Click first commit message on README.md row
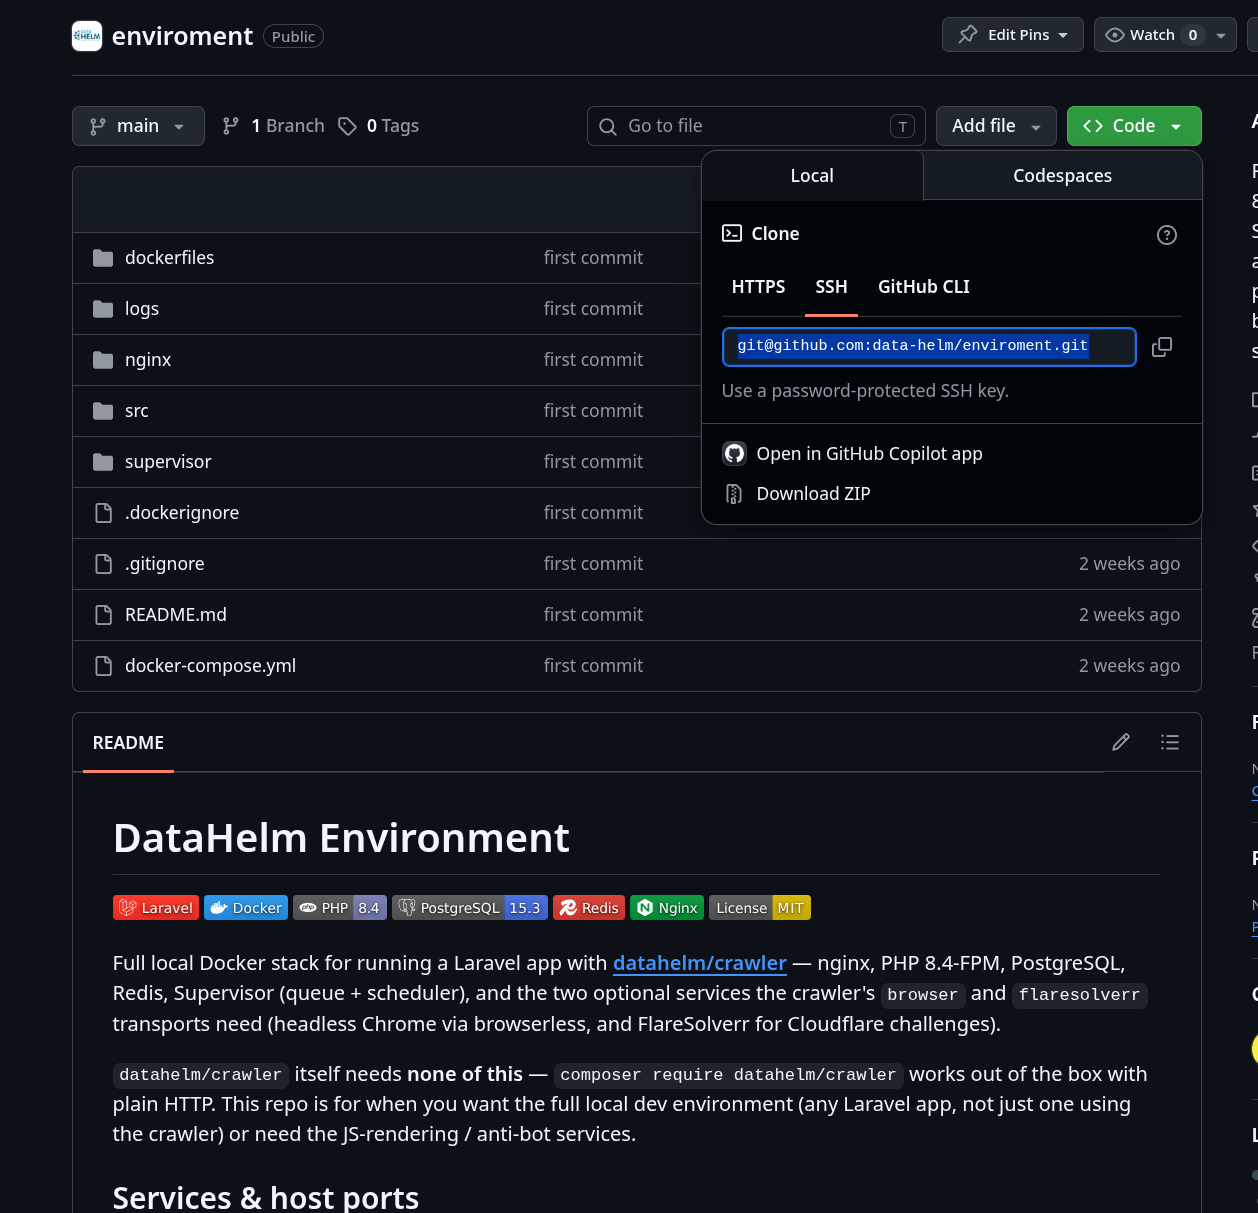This screenshot has width=1258, height=1213. pyautogui.click(x=593, y=615)
